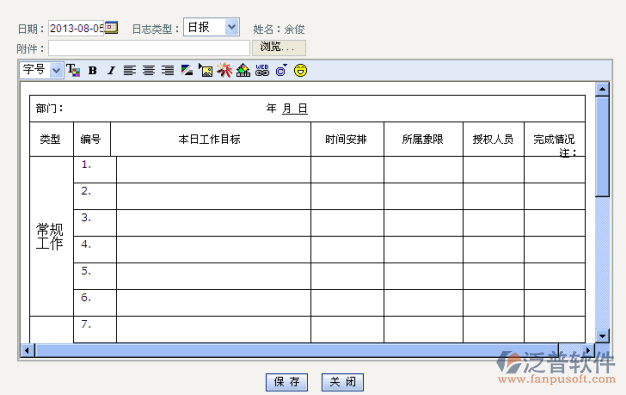Open the smiley emoticon picker
The width and height of the screenshot is (626, 395).
pyautogui.click(x=300, y=71)
